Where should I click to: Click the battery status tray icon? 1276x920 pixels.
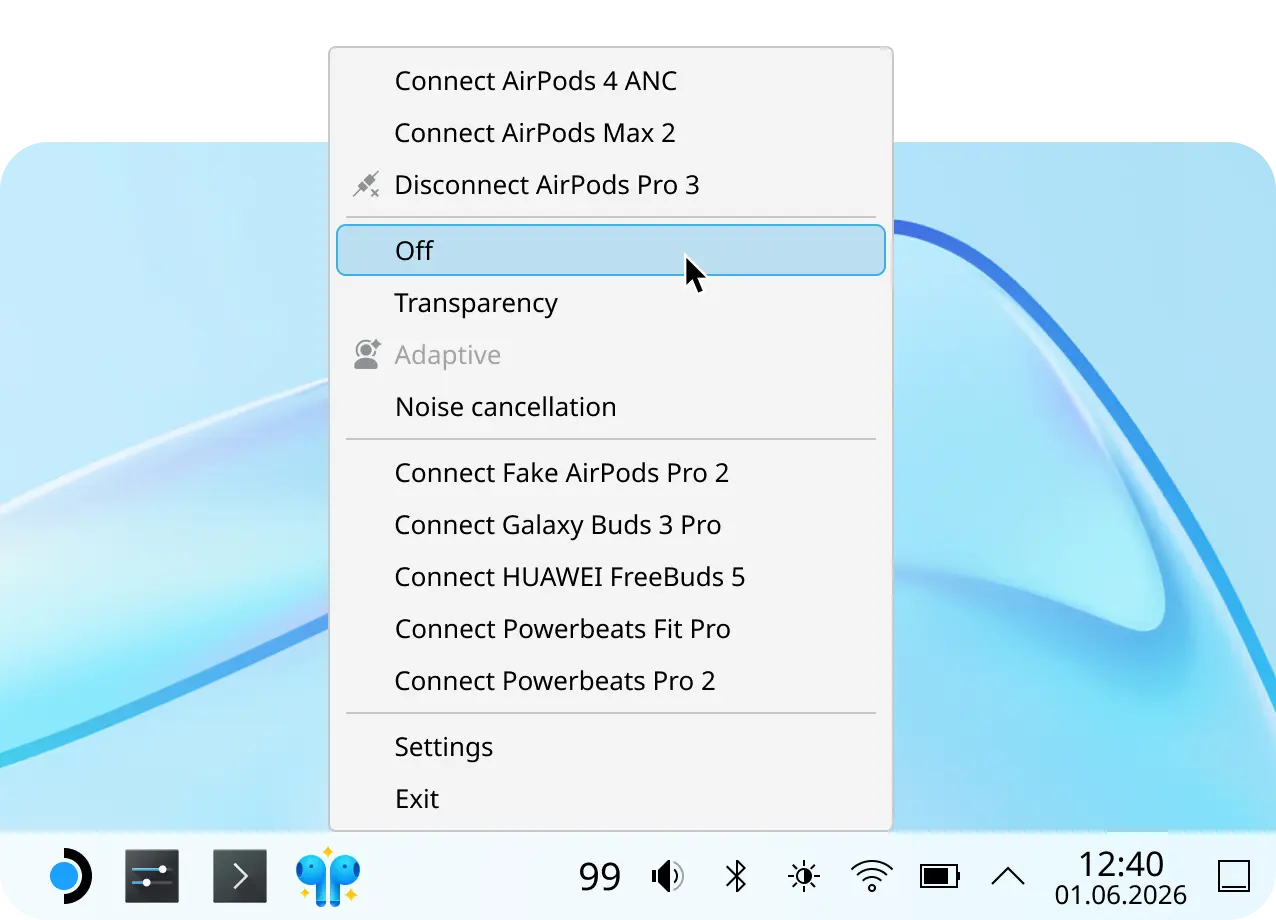pos(940,878)
